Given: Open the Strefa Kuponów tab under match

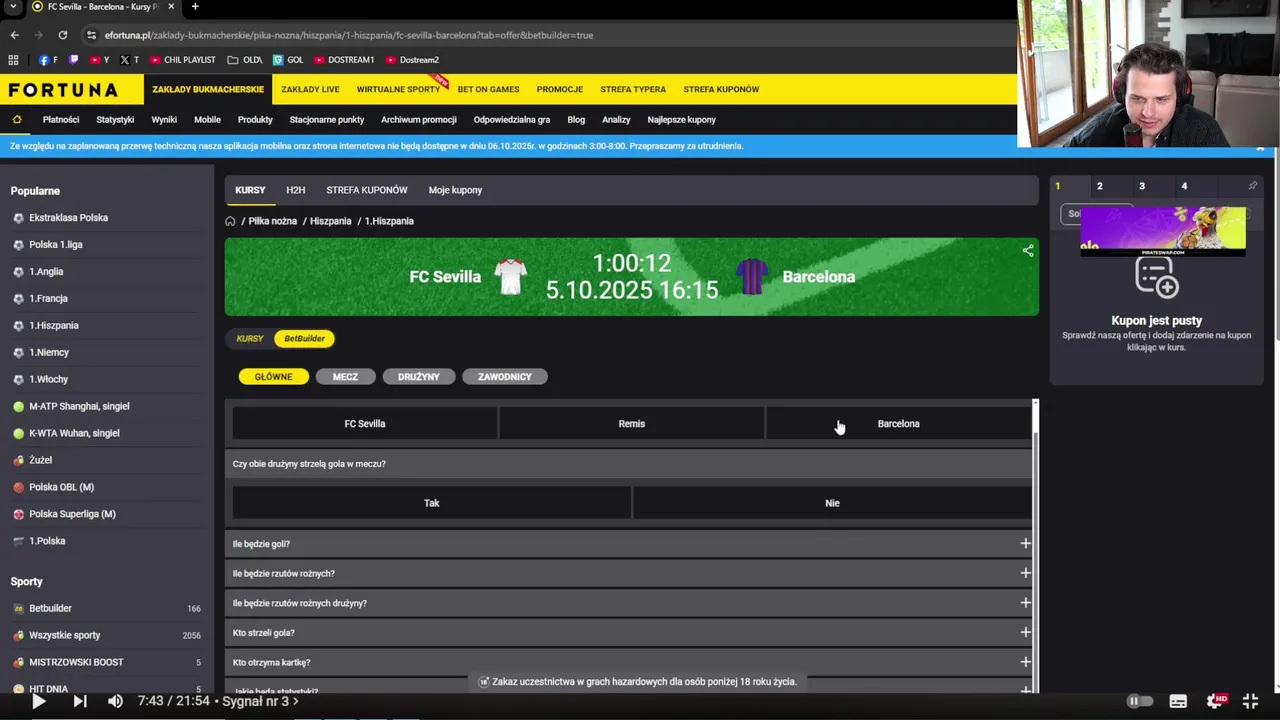Looking at the screenshot, I should 367,190.
